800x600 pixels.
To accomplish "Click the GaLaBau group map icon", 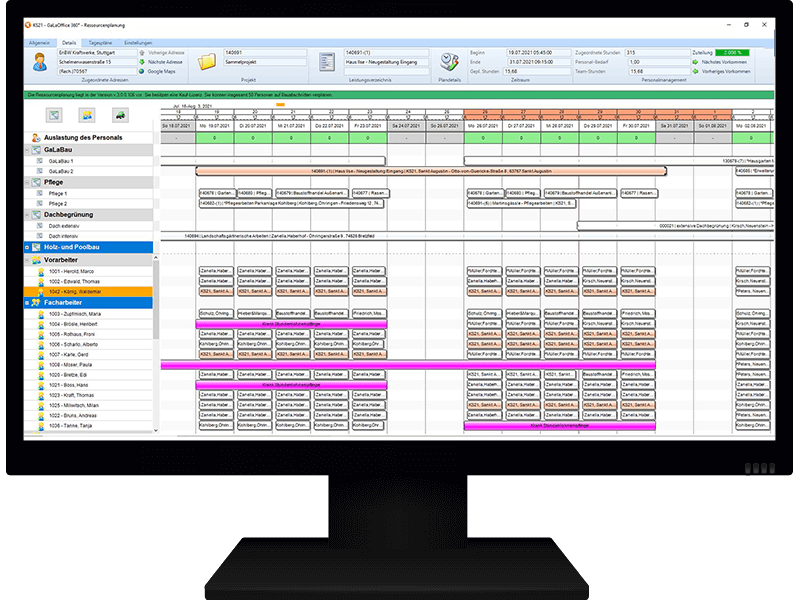I will click(x=36, y=150).
